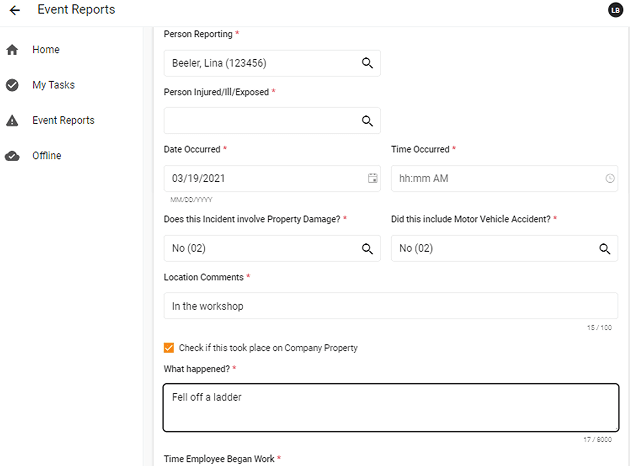Click the back arrow icon
Viewport: 630px width, 466px height.
pyautogui.click(x=15, y=10)
